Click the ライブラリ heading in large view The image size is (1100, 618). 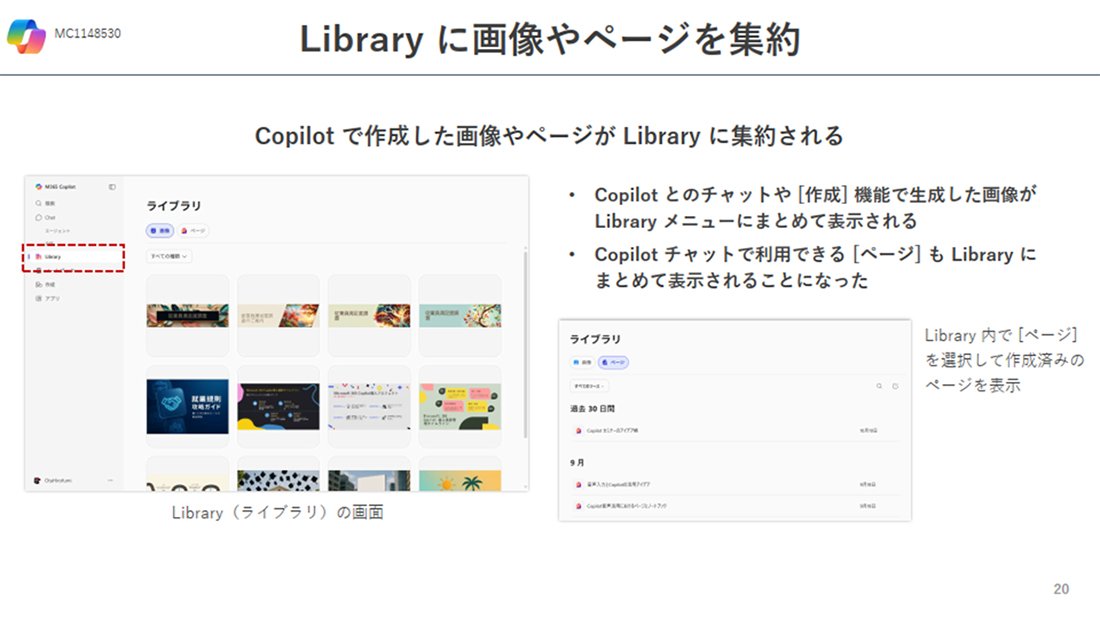174,206
